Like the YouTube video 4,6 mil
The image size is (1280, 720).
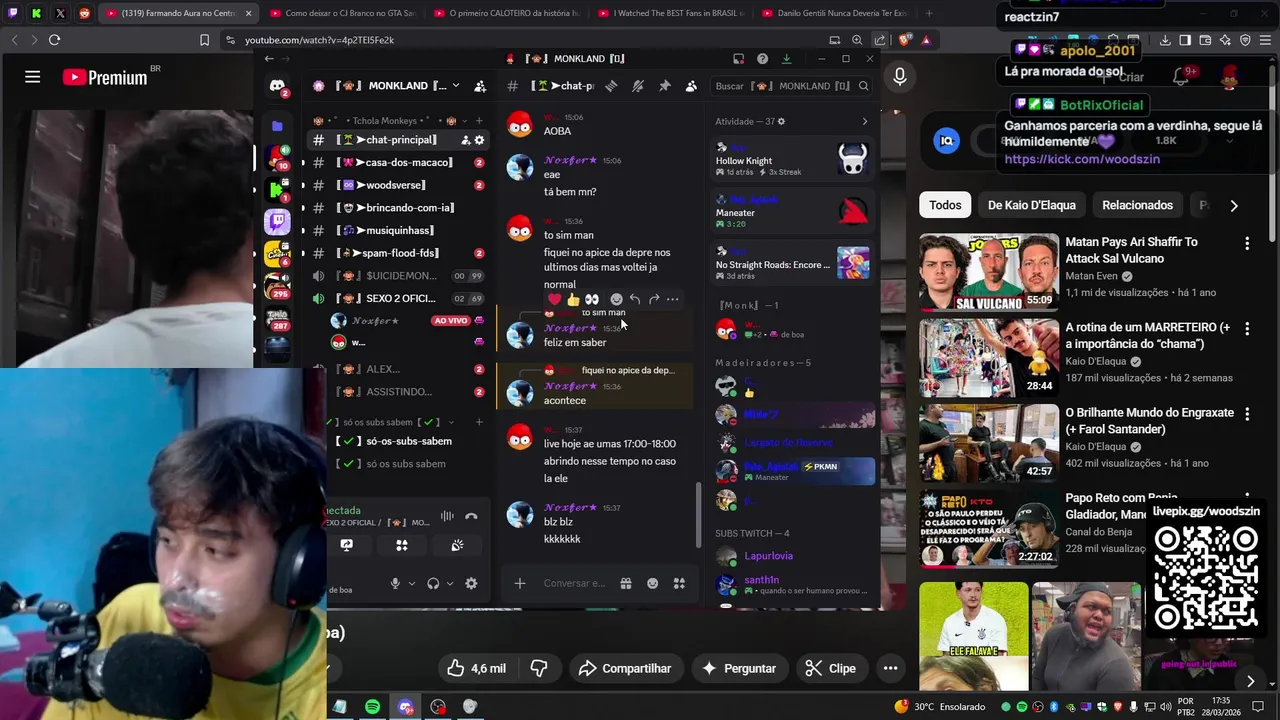pyautogui.click(x=476, y=668)
